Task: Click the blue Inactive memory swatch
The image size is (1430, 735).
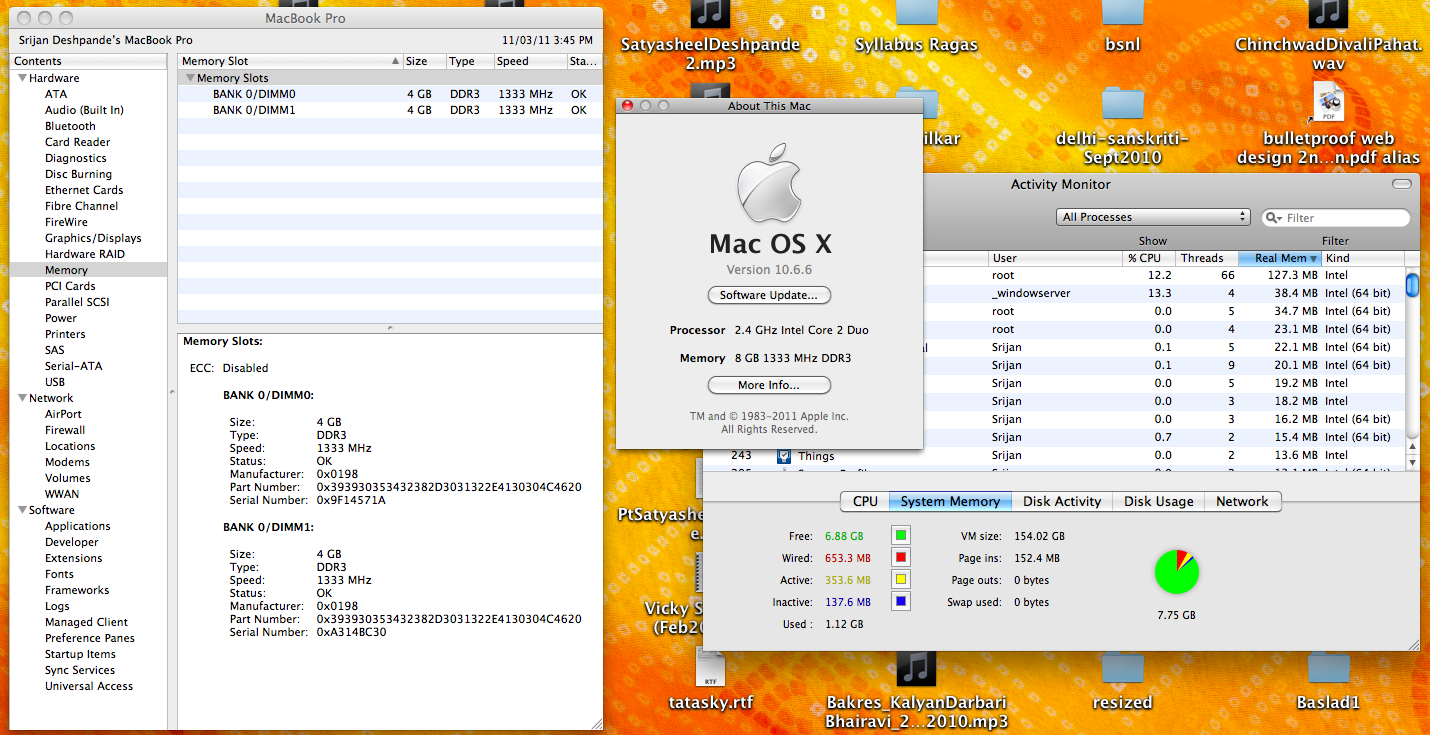Action: (x=900, y=602)
